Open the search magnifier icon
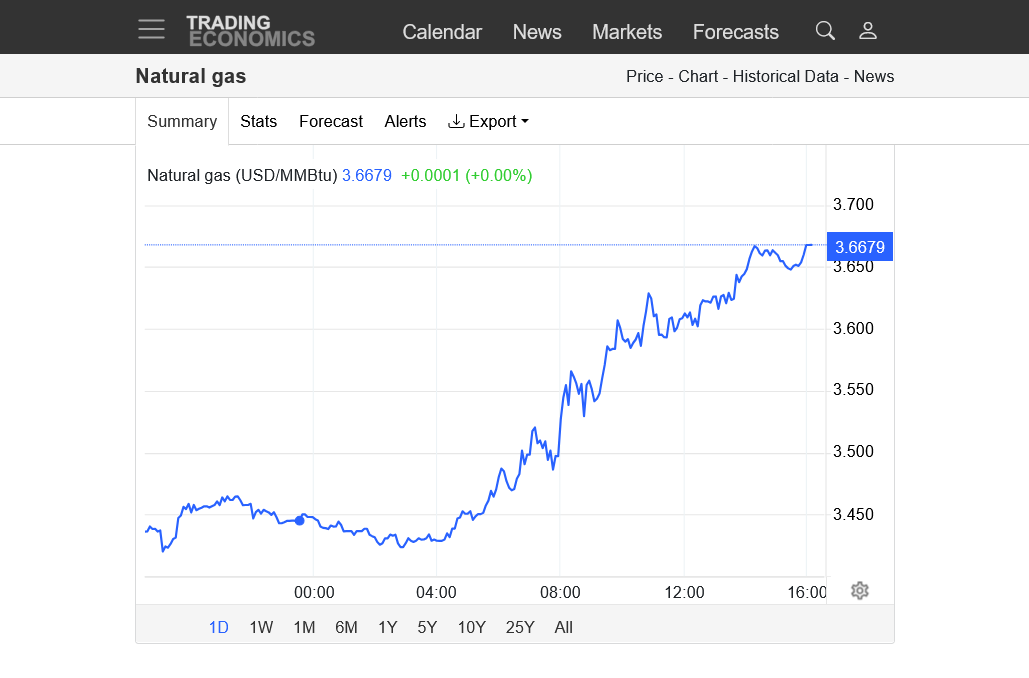Image resolution: width=1029 pixels, height=678 pixels. (825, 31)
